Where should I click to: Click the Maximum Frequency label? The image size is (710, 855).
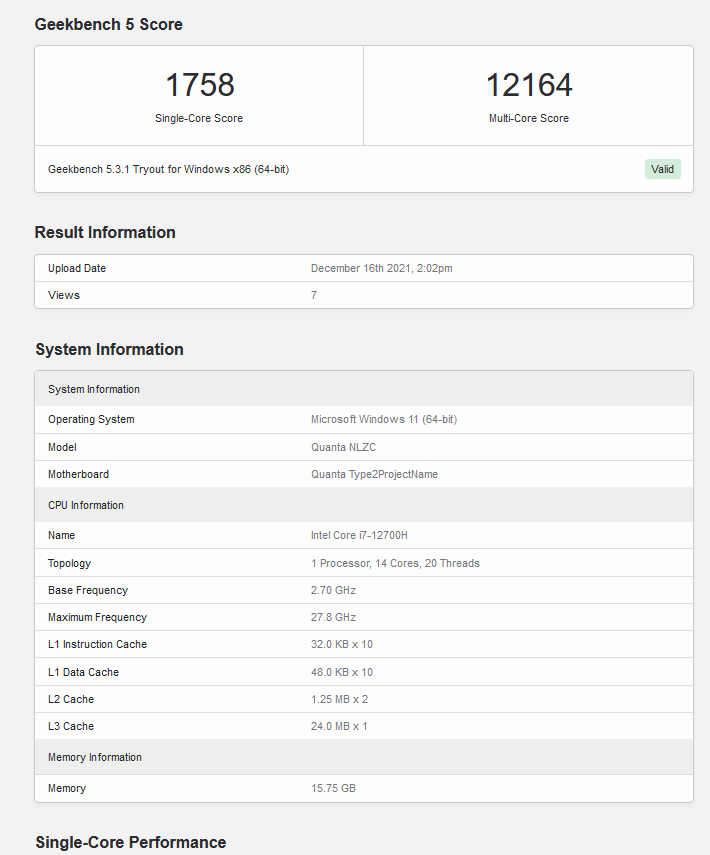pyautogui.click(x=98, y=617)
